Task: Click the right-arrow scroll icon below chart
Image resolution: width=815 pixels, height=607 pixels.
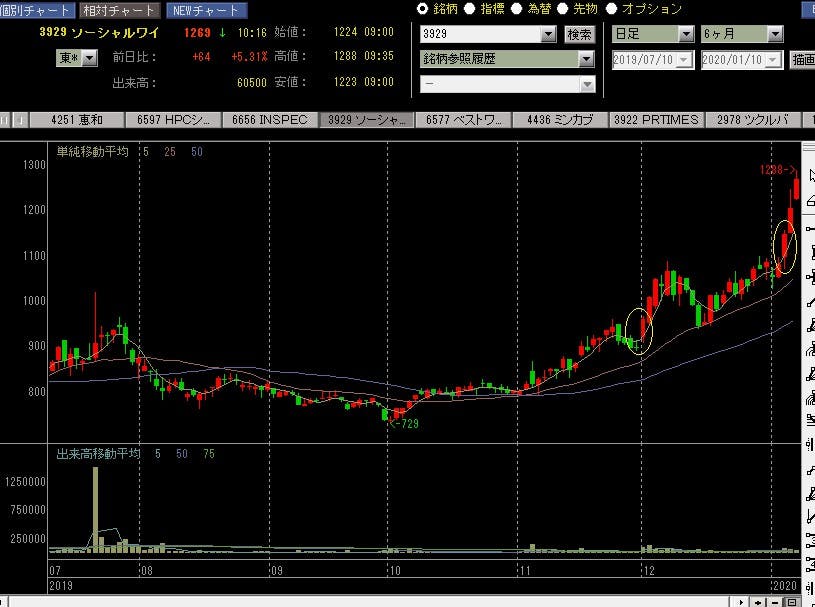Action: click(x=742, y=601)
